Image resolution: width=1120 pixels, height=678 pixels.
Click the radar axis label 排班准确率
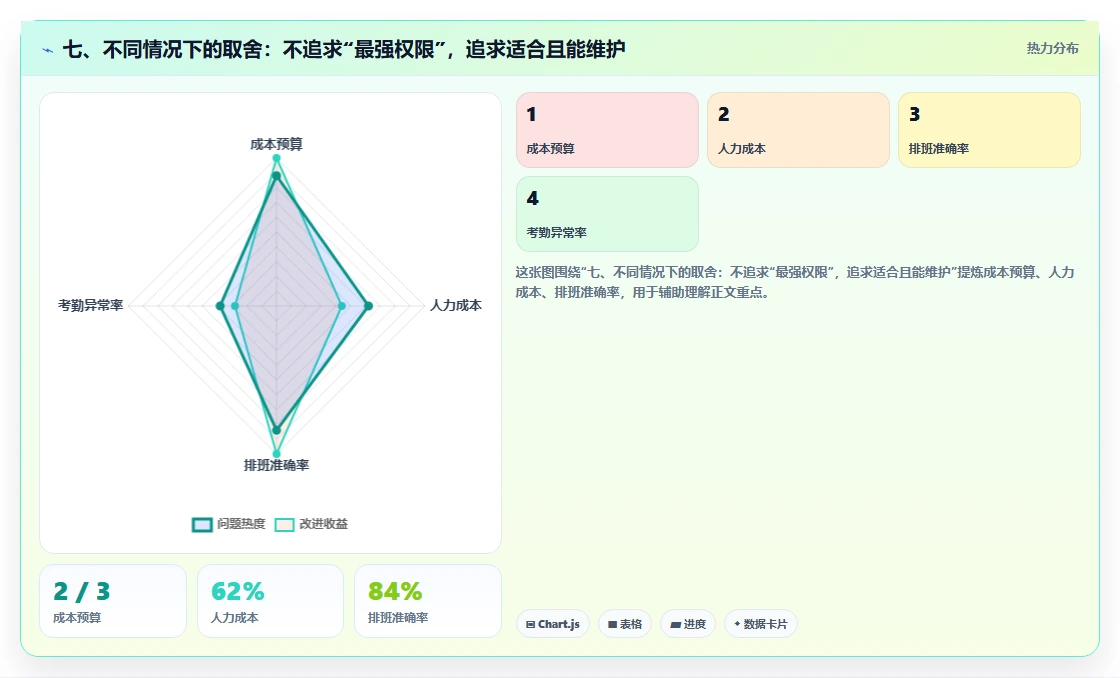276,465
